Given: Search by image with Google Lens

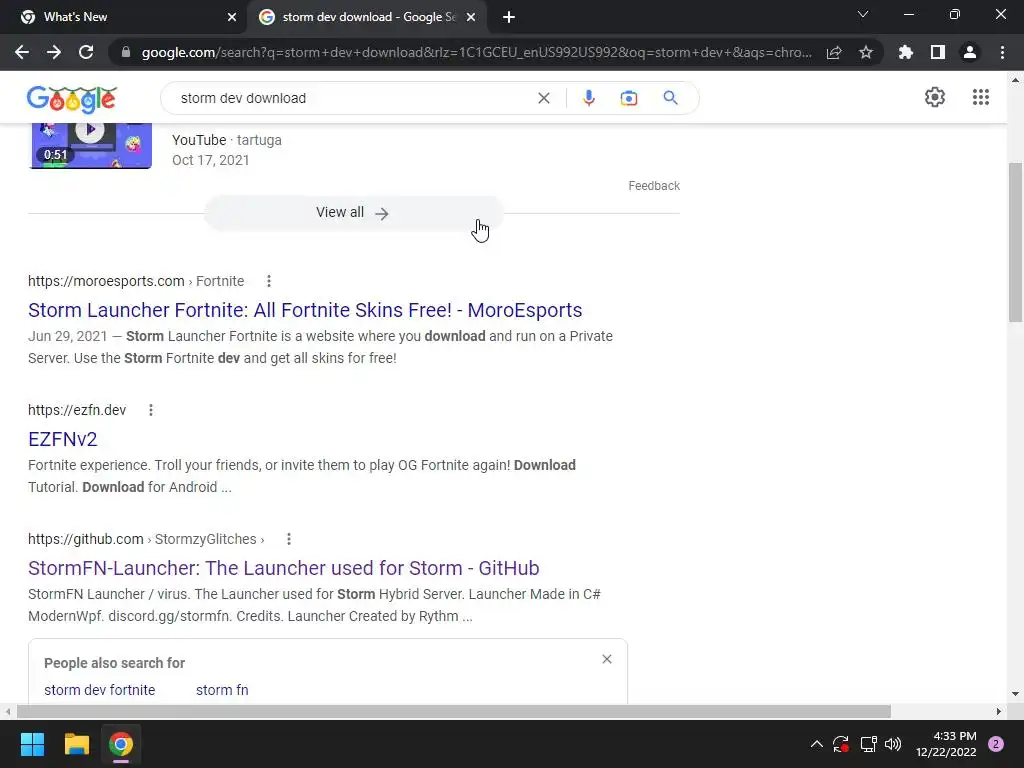Looking at the screenshot, I should (628, 98).
